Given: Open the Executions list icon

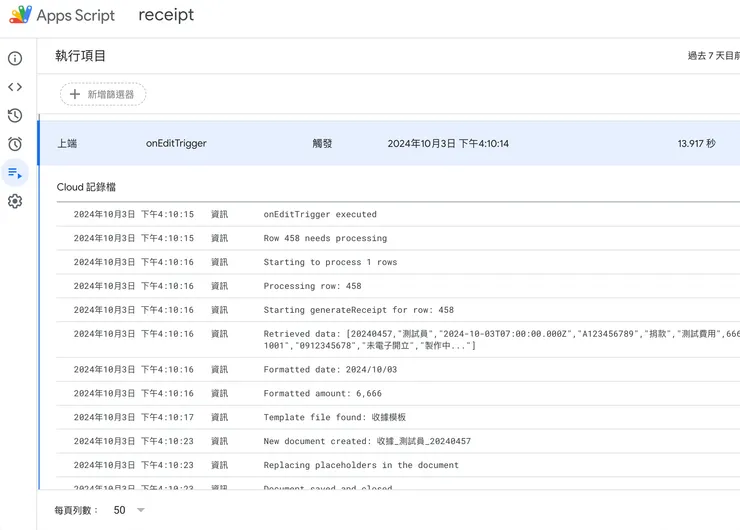Looking at the screenshot, I should pyautogui.click(x=15, y=173).
